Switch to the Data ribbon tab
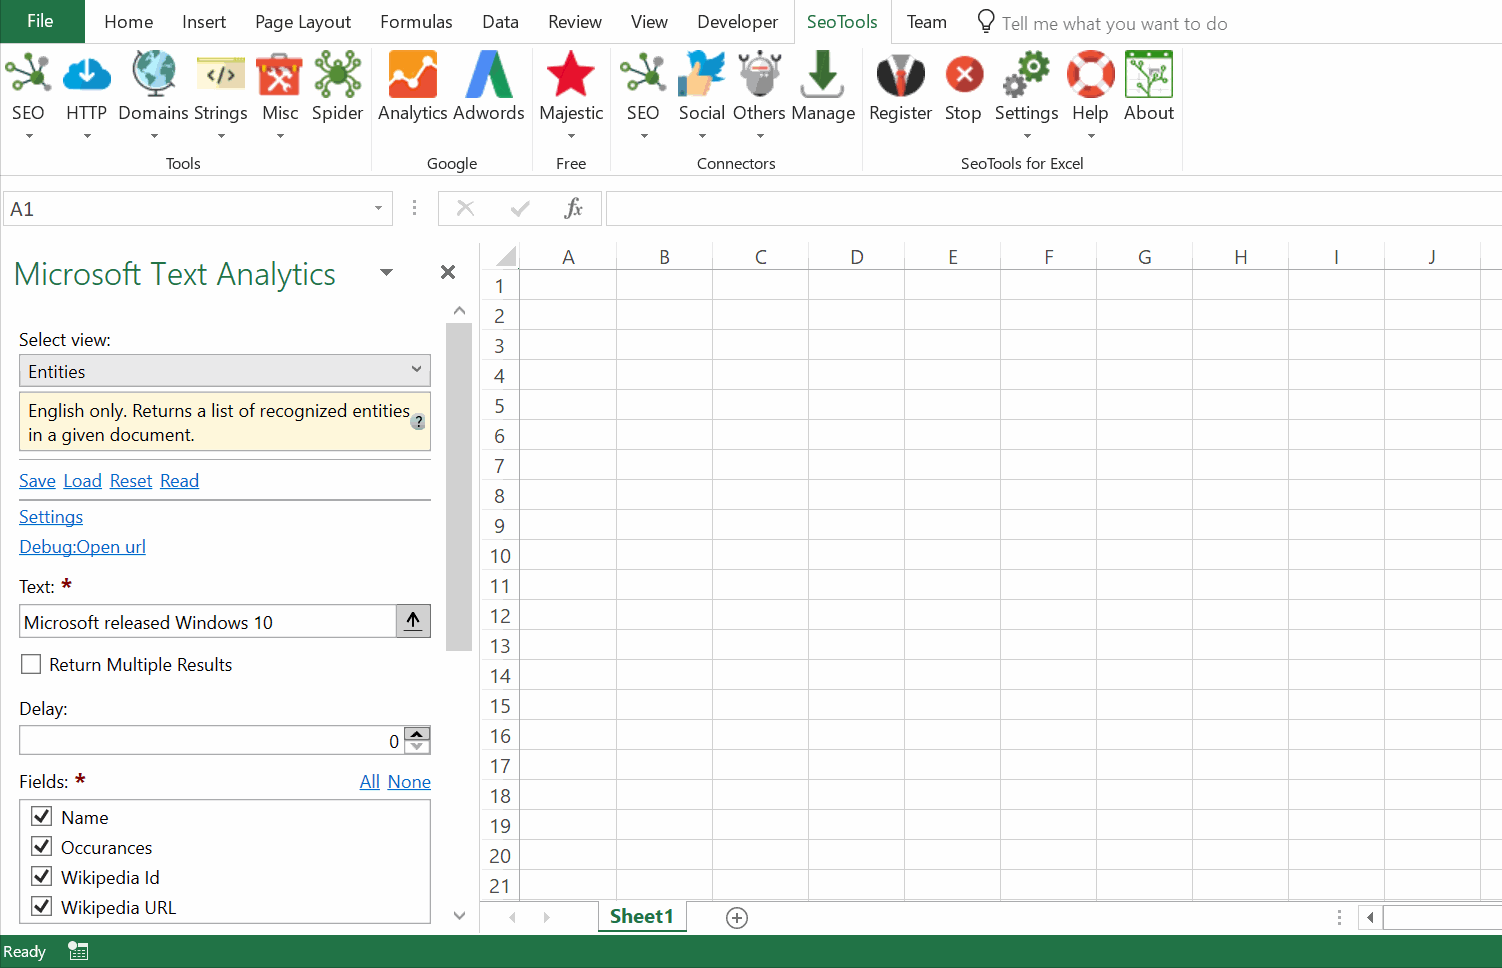Viewport: 1502px width, 968px height. click(x=500, y=21)
